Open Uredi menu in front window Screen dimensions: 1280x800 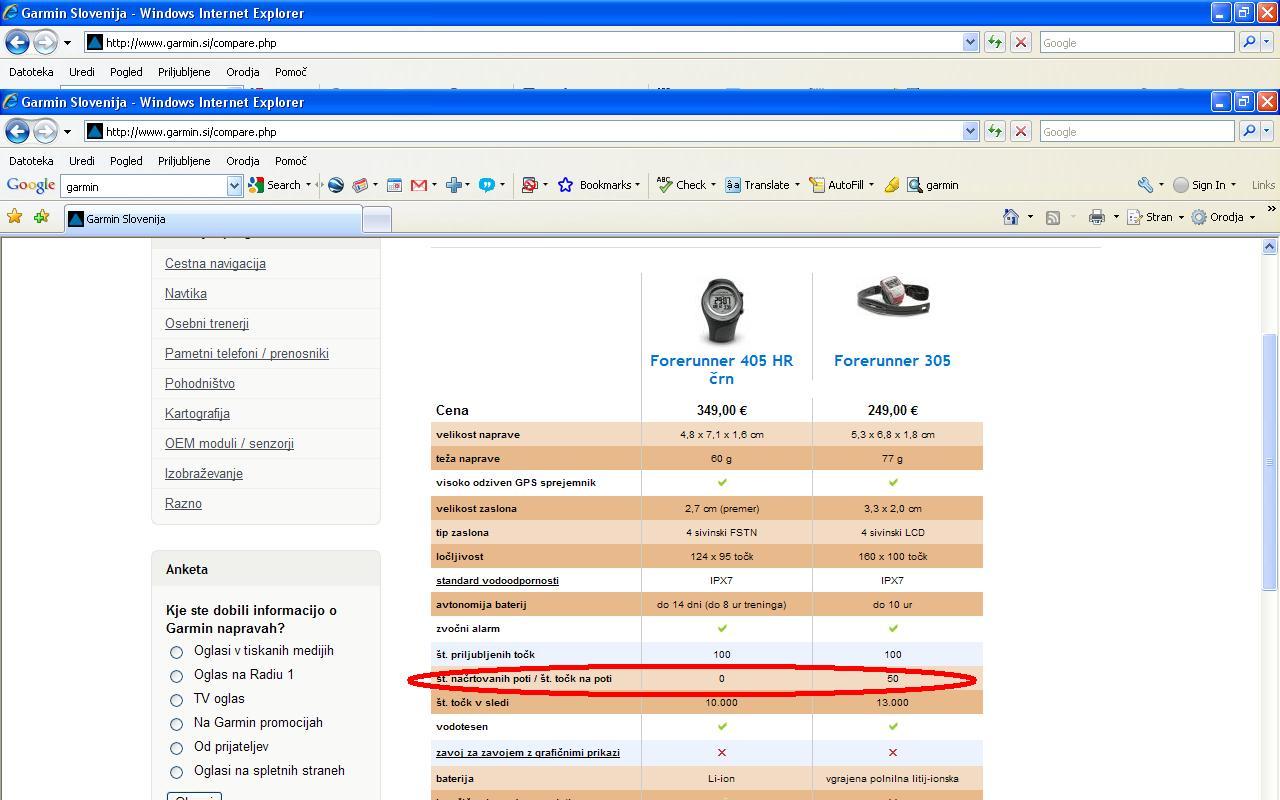coord(82,161)
